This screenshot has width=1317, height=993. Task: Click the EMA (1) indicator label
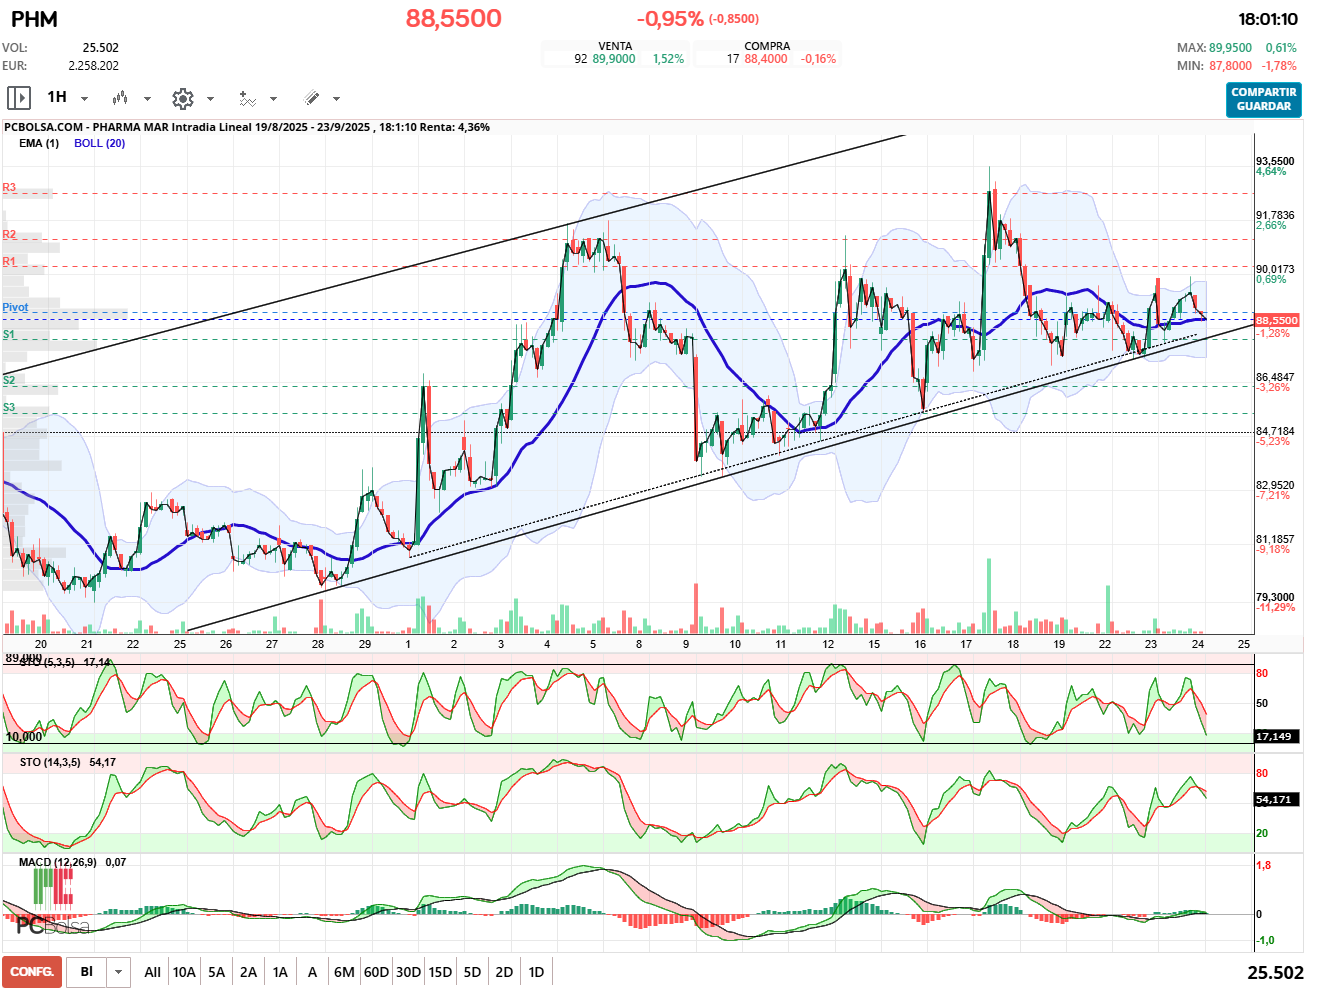coord(39,143)
